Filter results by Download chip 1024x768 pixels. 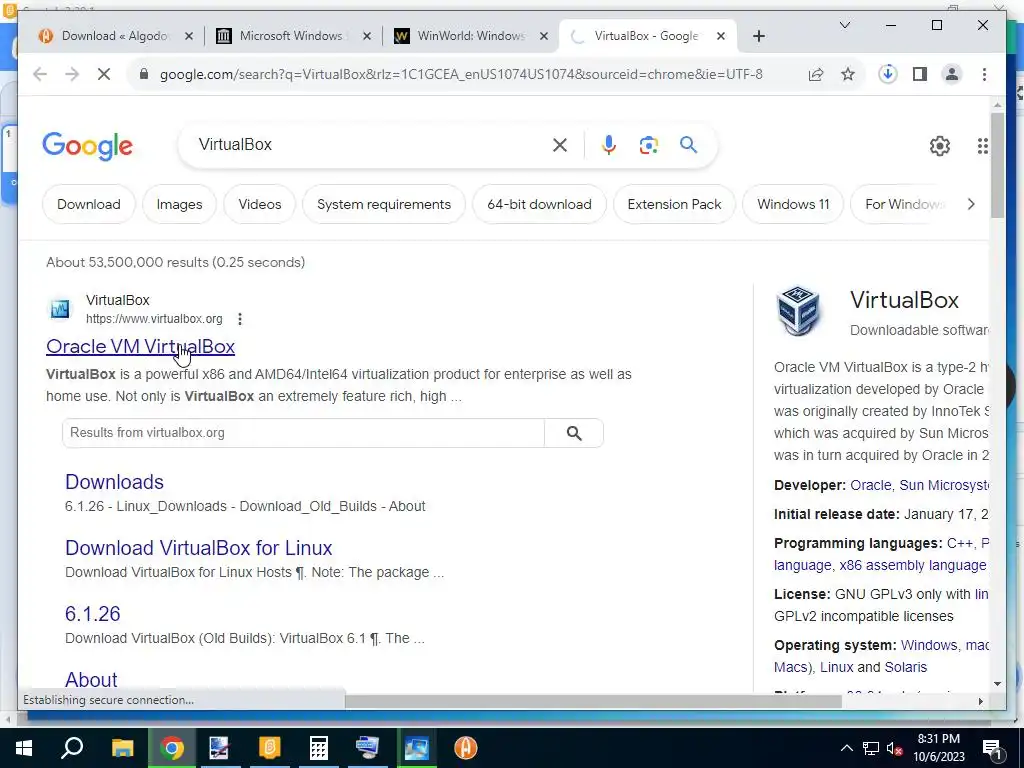click(x=89, y=204)
